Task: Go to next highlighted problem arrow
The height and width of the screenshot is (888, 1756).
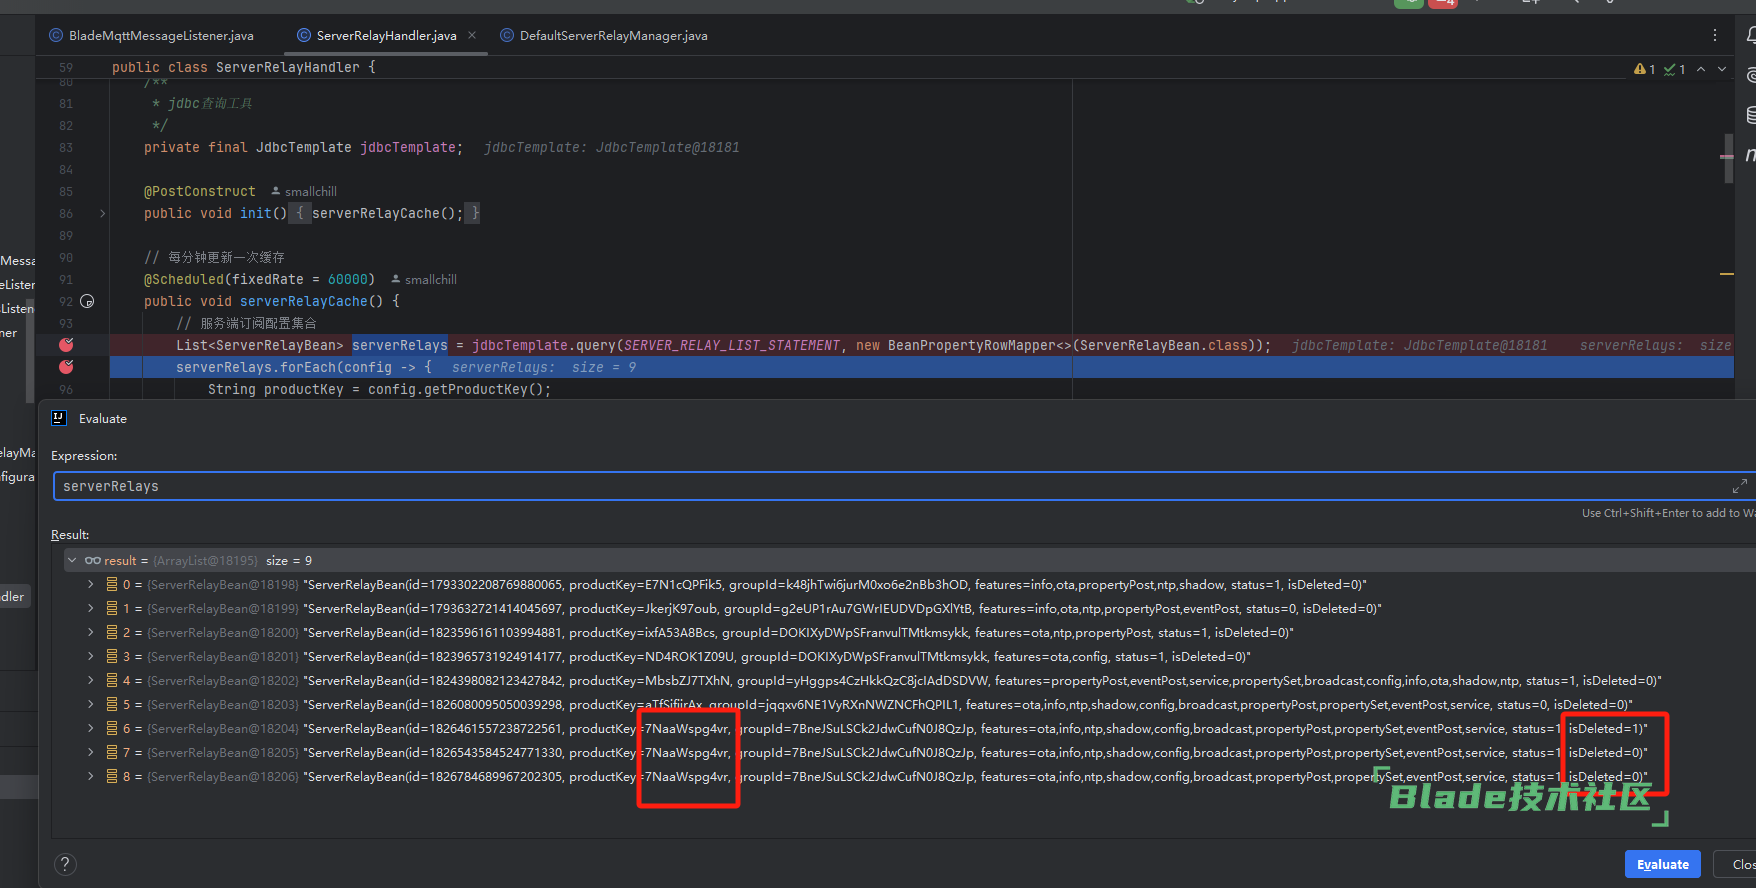Action: tap(1722, 69)
